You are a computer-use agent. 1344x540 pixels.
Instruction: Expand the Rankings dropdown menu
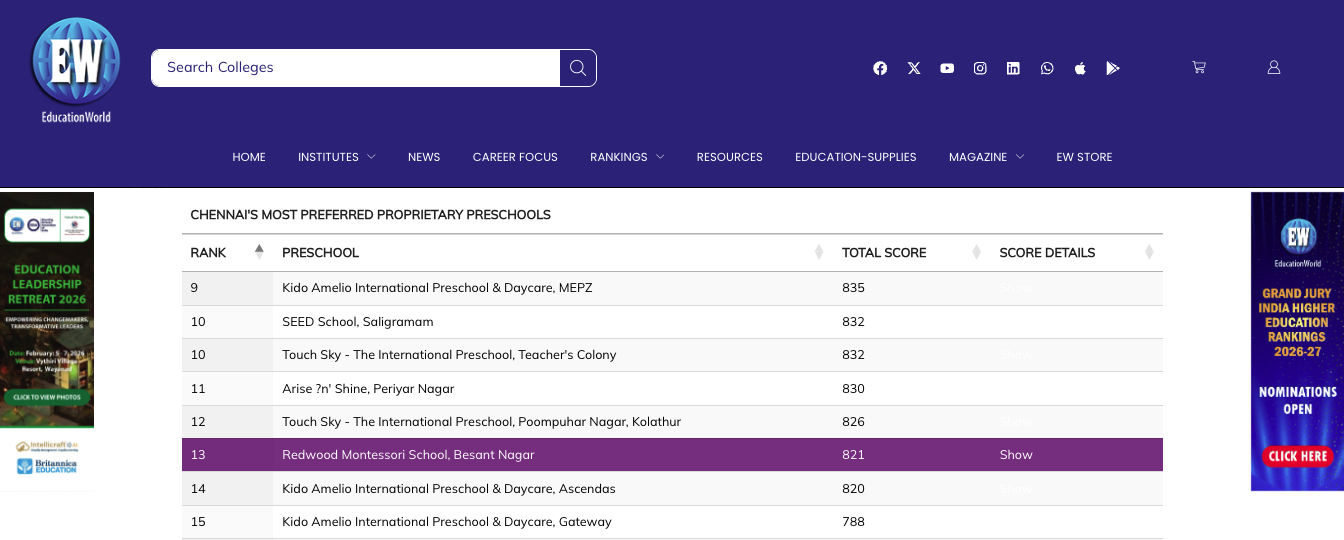(x=627, y=157)
